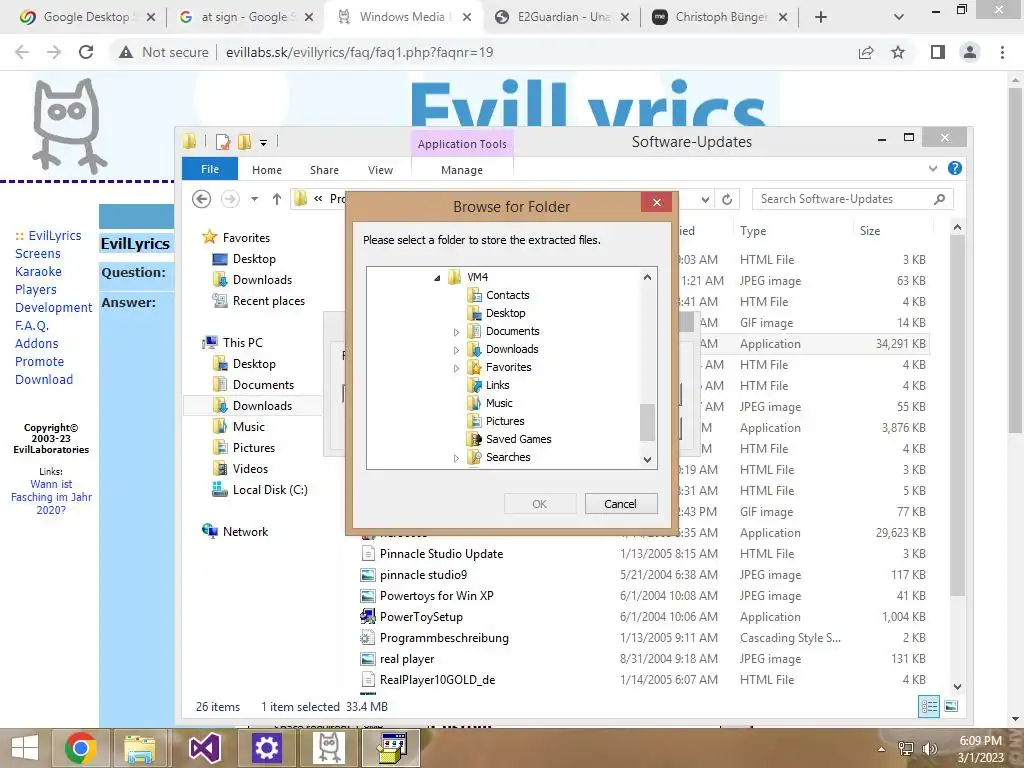Click the Browse dialog tree scrollbar thumb
The height and width of the screenshot is (768, 1024).
(647, 423)
